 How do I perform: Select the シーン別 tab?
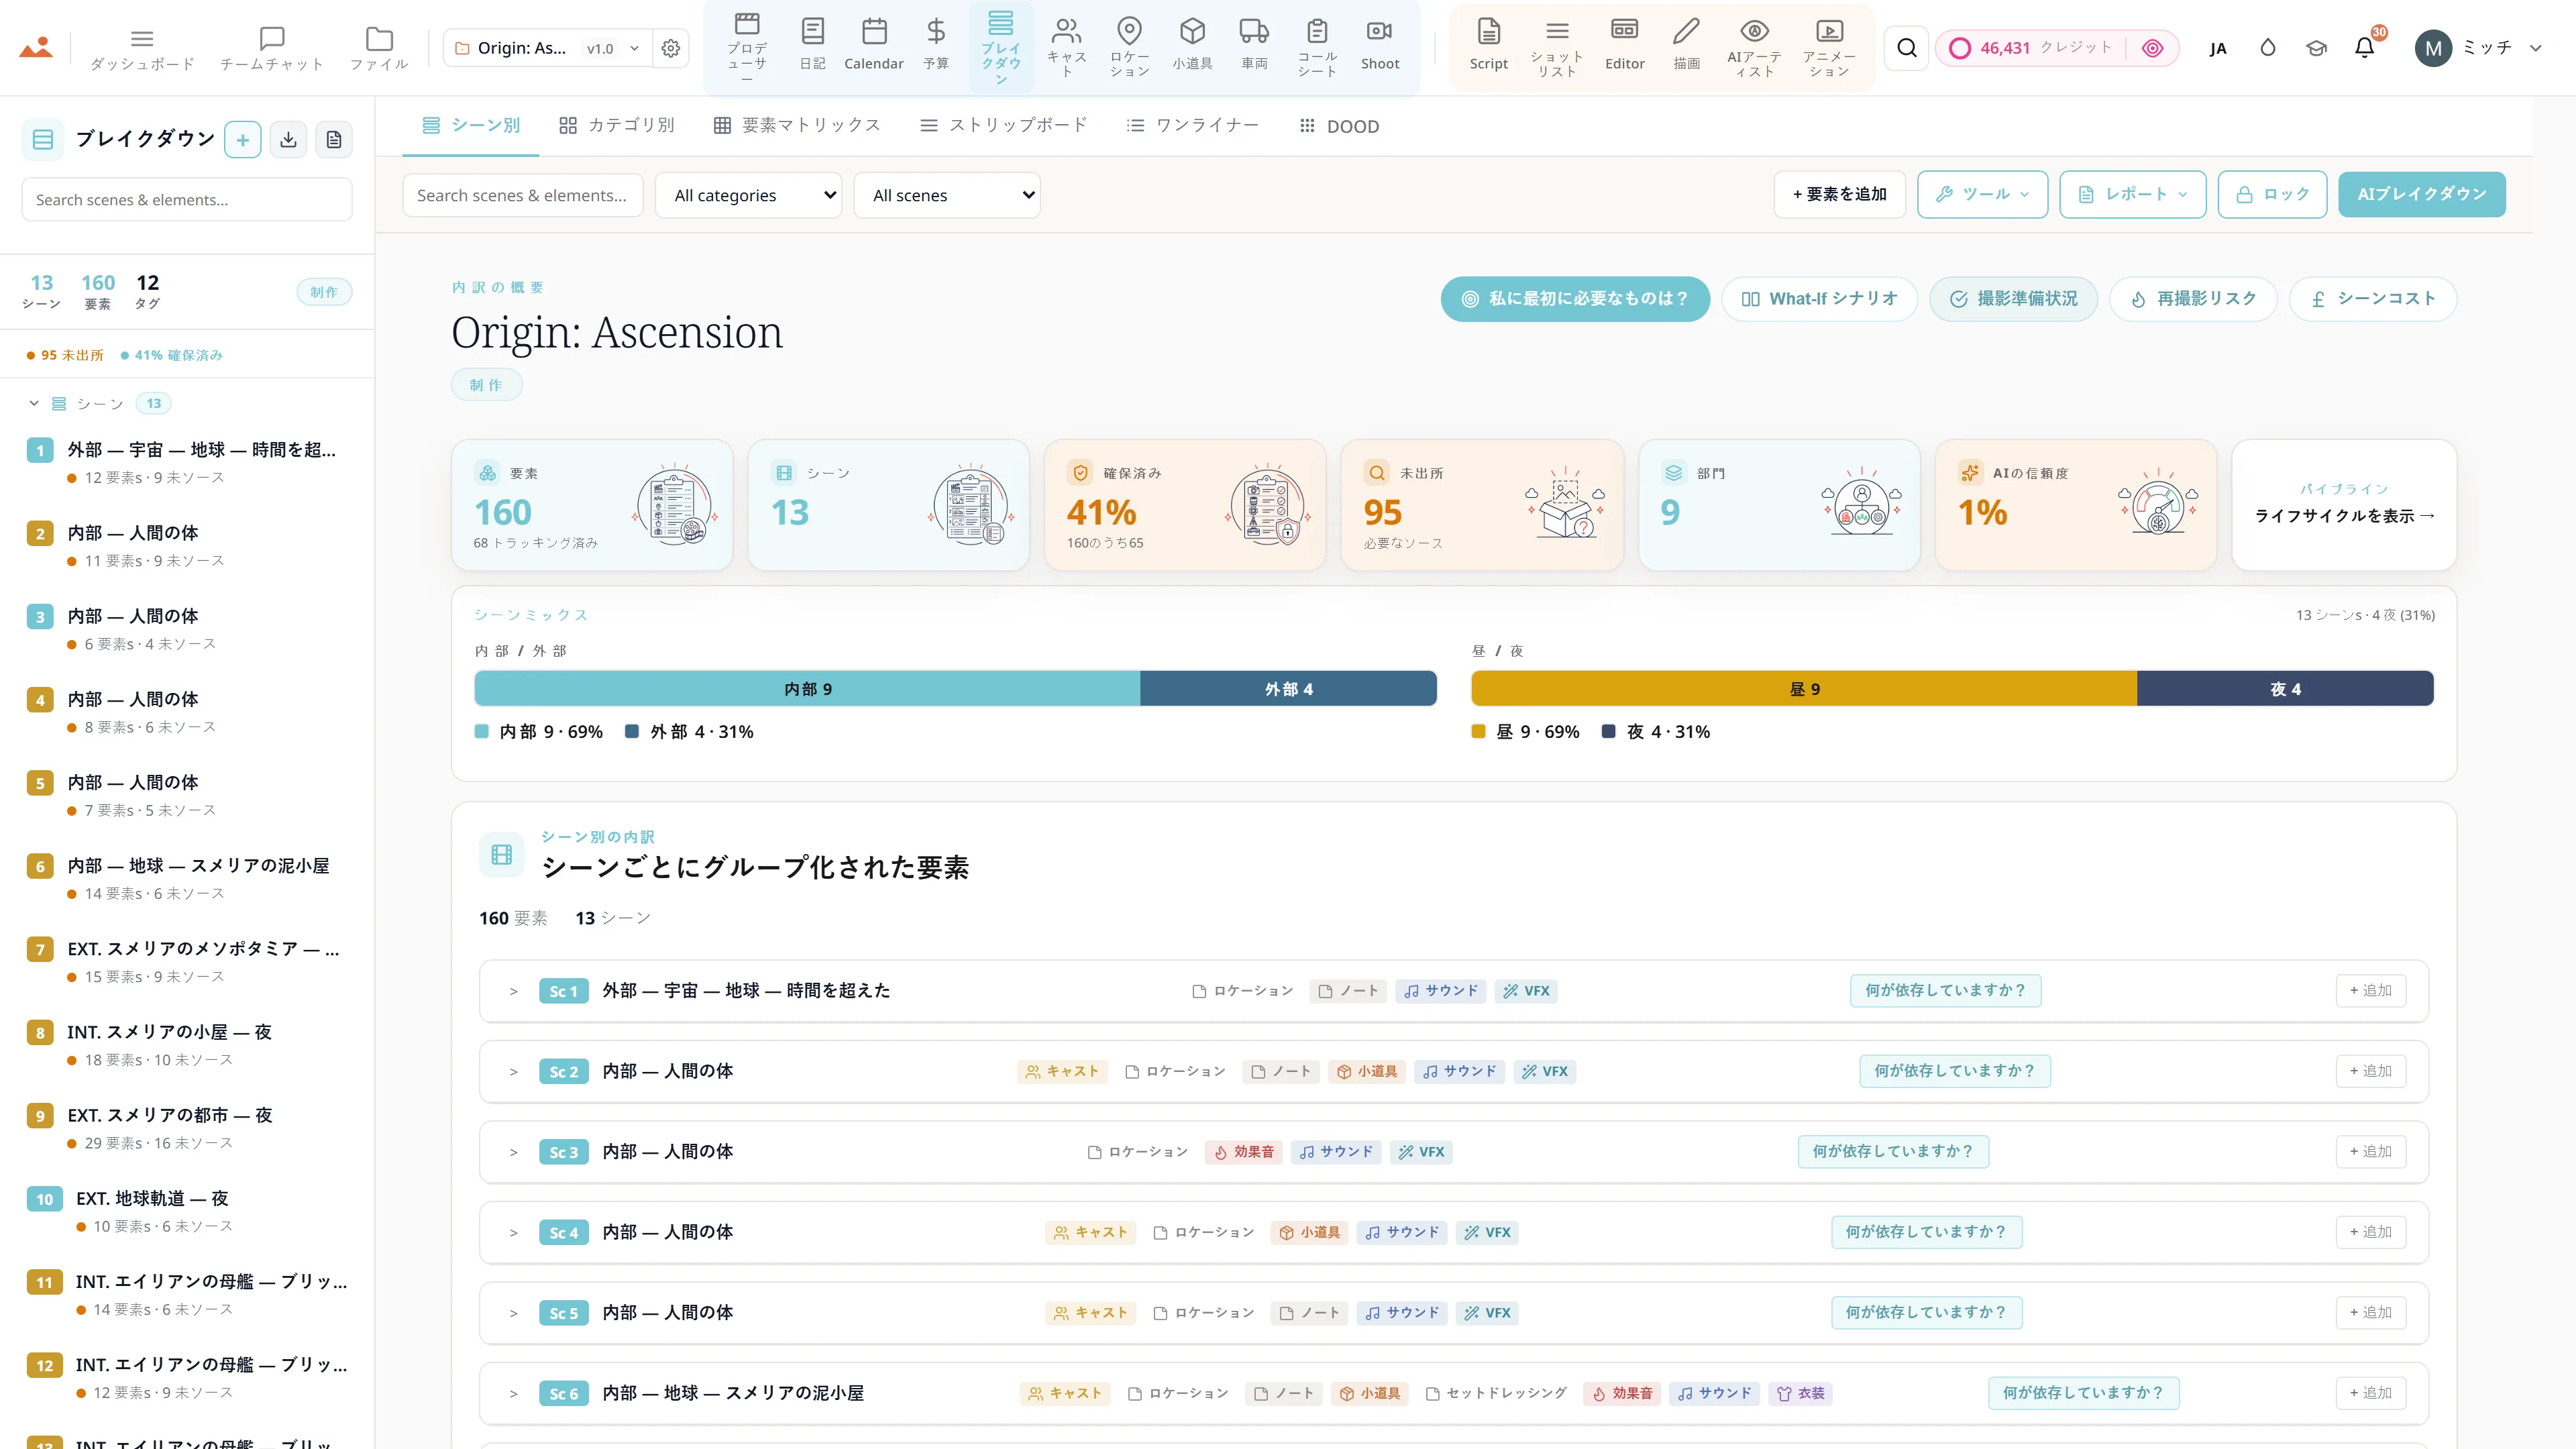471,126
